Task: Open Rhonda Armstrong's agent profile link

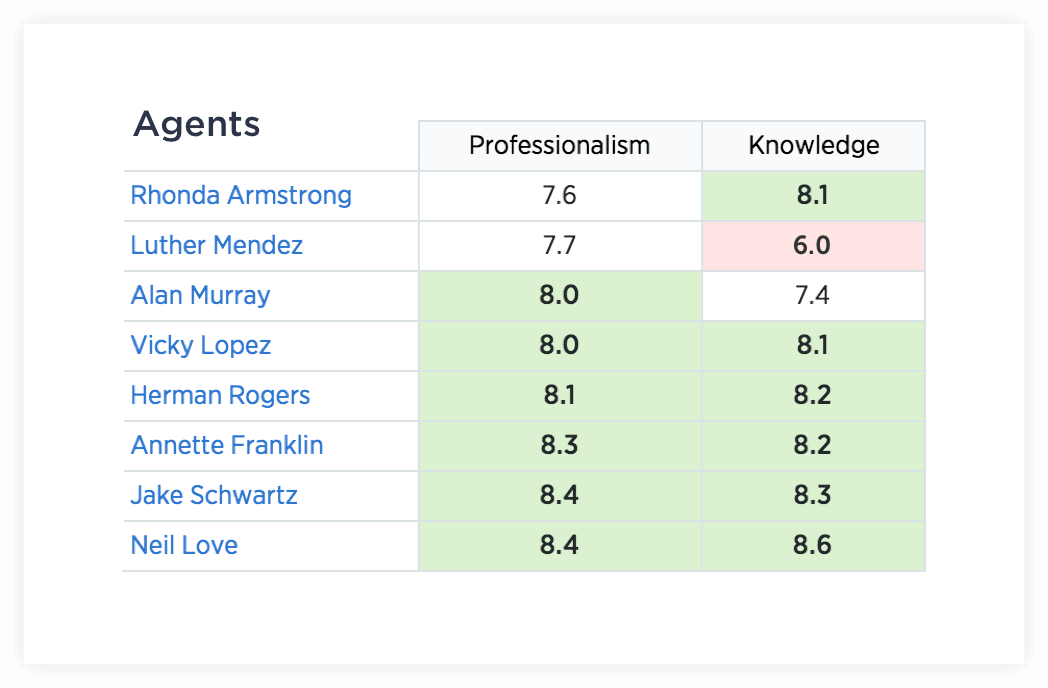Action: pyautogui.click(x=241, y=195)
